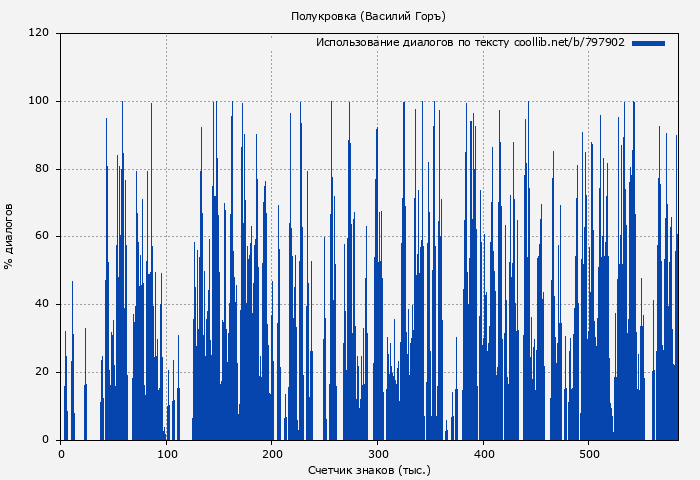Click the 0 tick on the horizontal axis
700x480 pixels.
(x=61, y=453)
